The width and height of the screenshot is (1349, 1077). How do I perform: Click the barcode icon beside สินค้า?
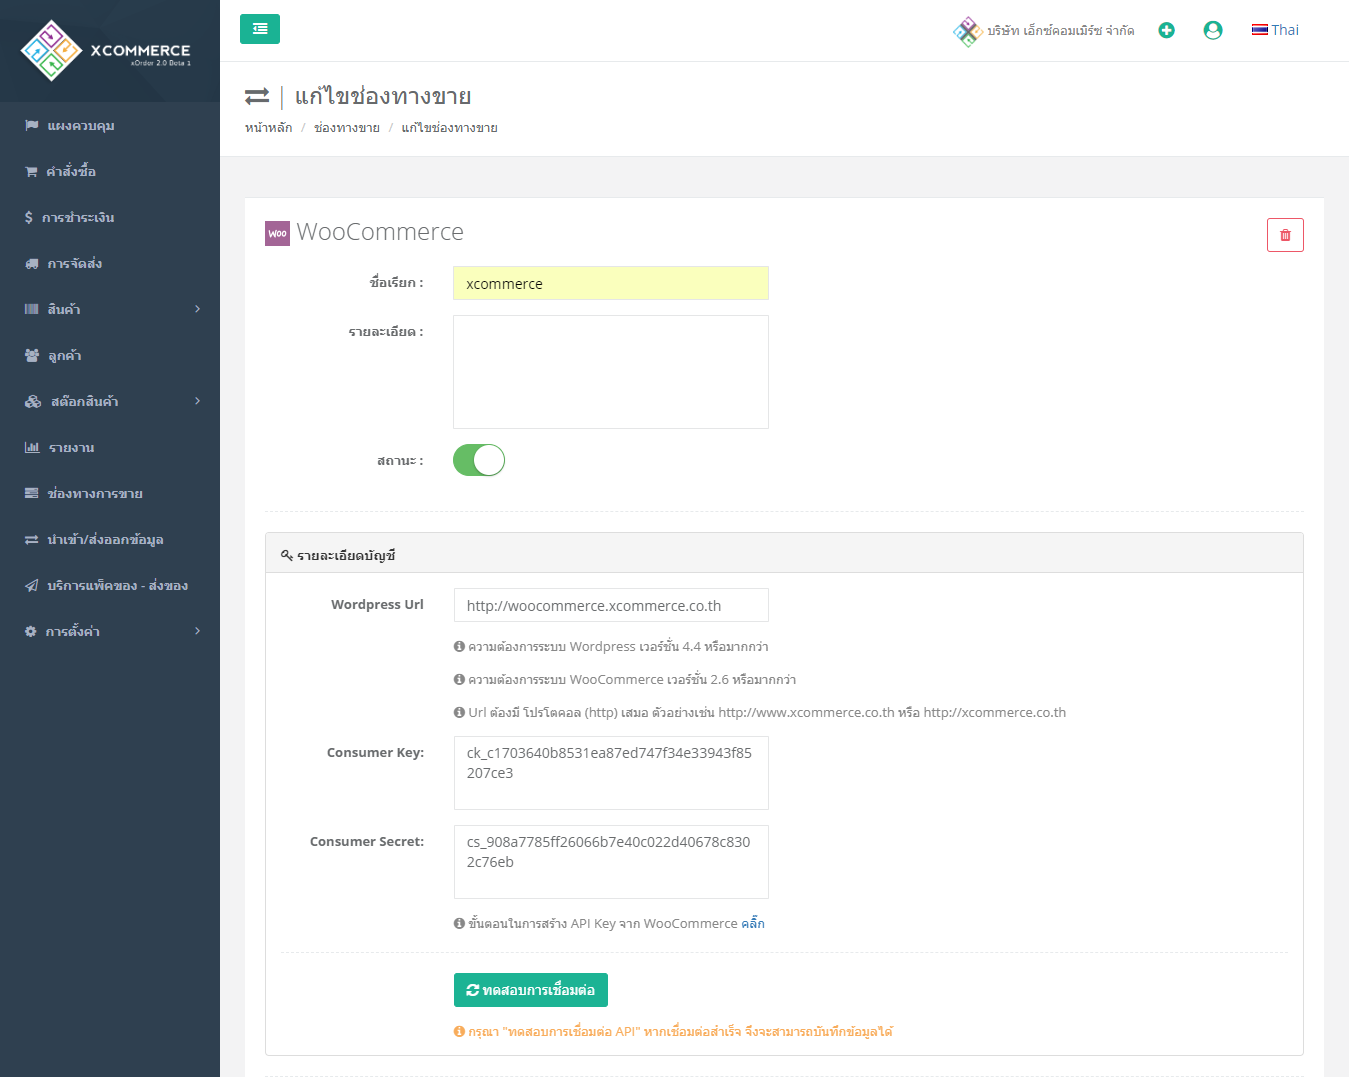pos(31,309)
